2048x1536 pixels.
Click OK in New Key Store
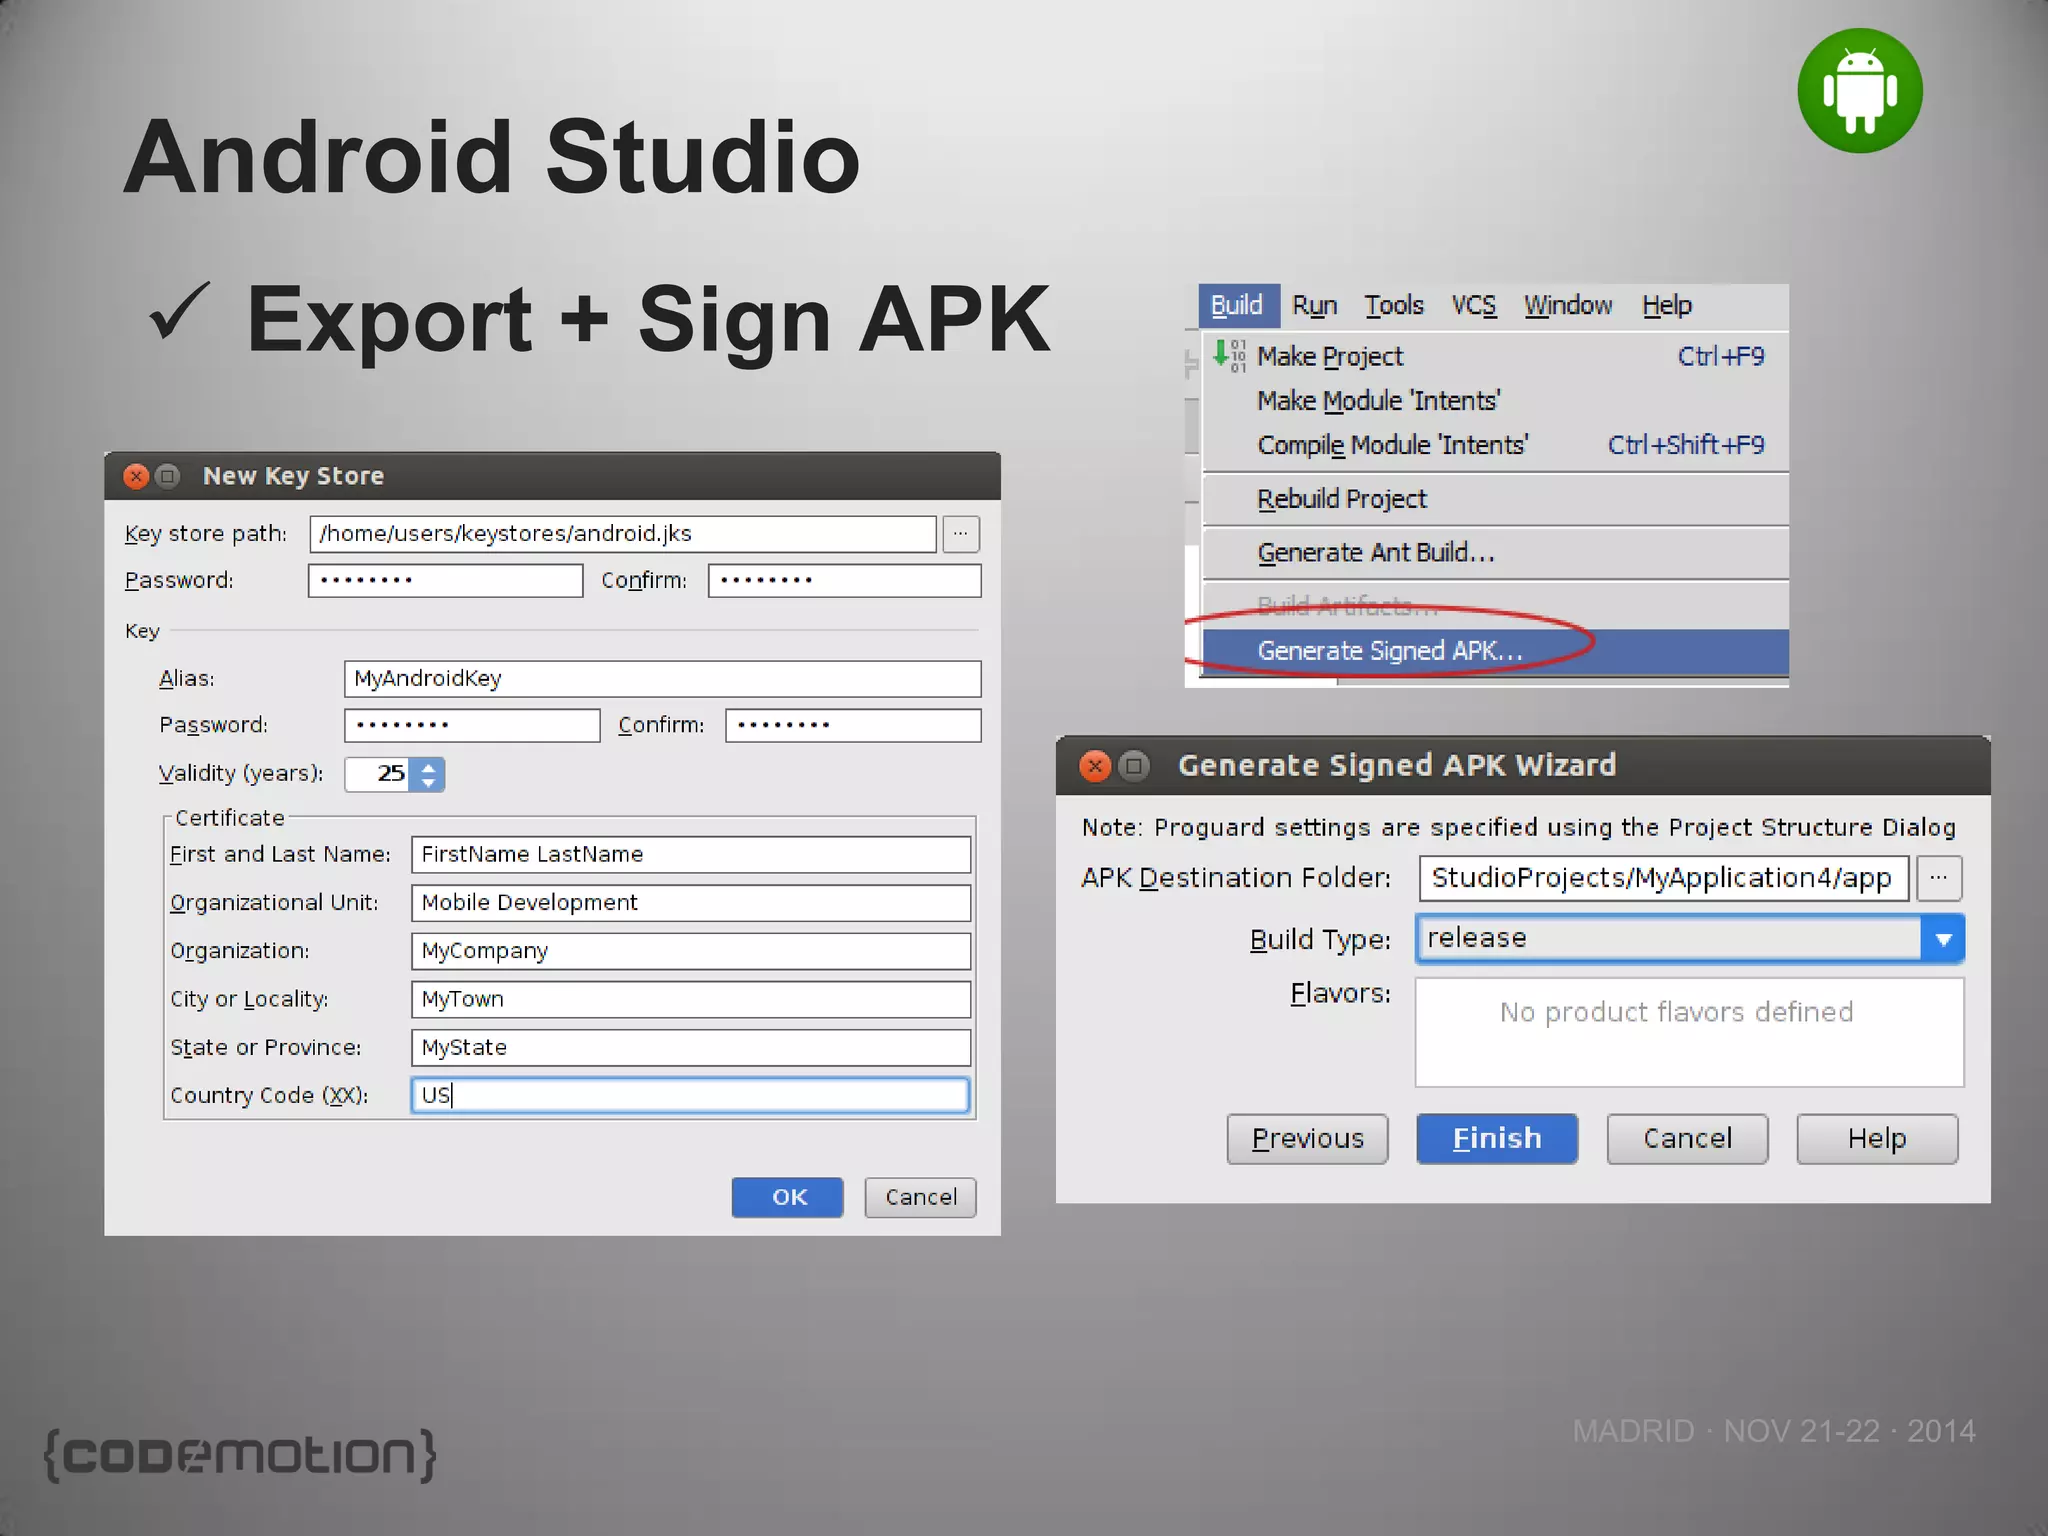[x=788, y=1197]
